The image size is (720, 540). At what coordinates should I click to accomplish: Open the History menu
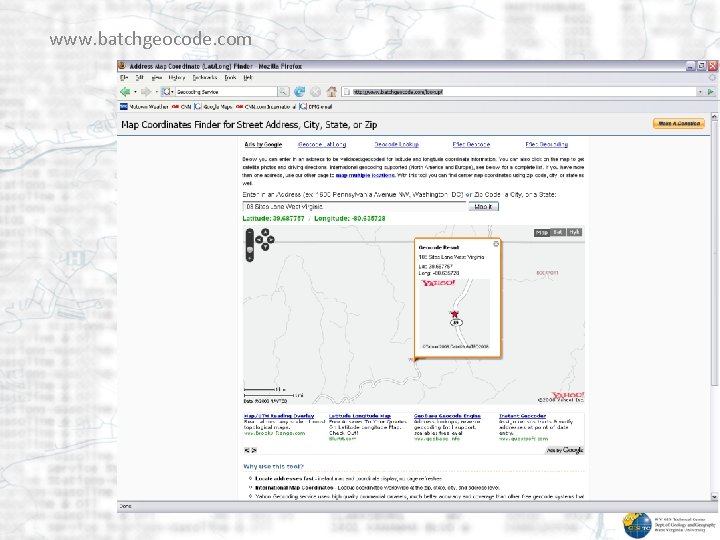[177, 78]
